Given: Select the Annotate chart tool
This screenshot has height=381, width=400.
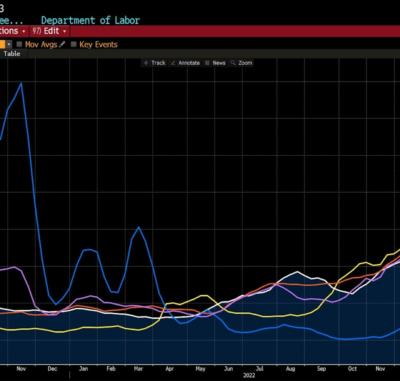Looking at the screenshot, I should 185,63.
